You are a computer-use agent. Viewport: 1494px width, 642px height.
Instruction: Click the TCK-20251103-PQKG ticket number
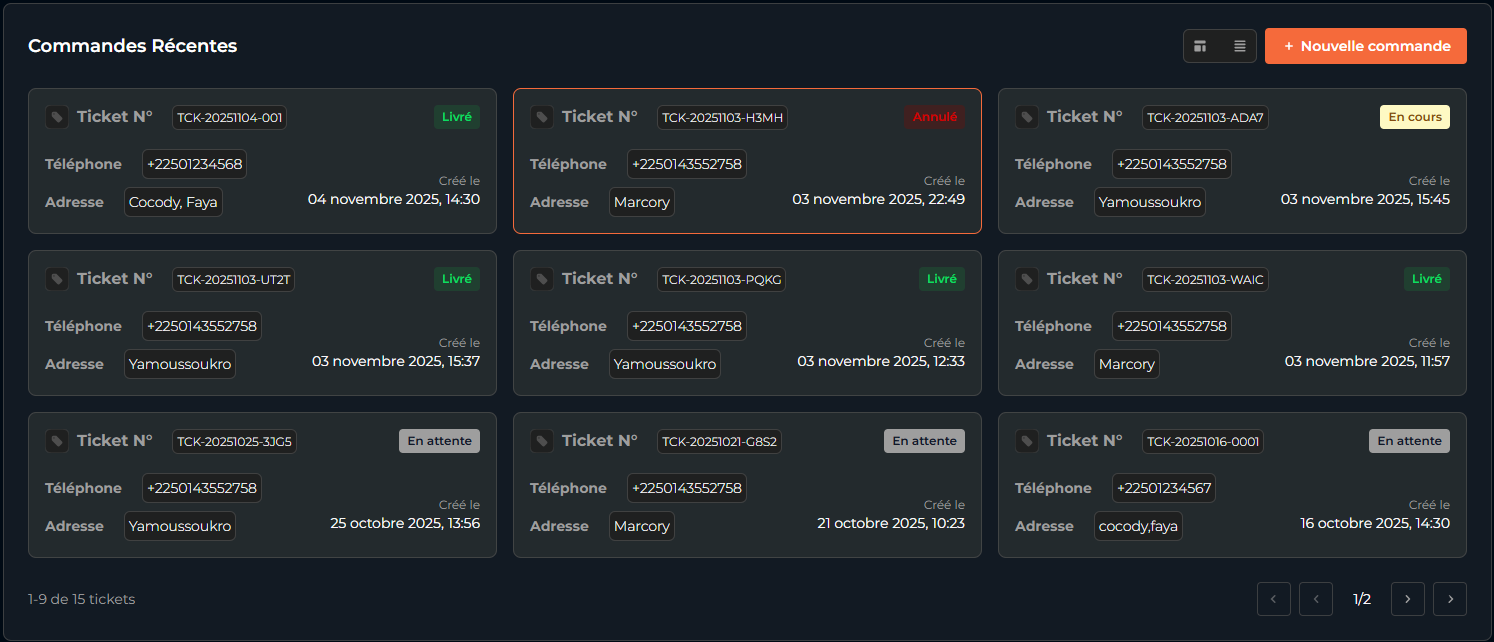[x=721, y=279]
